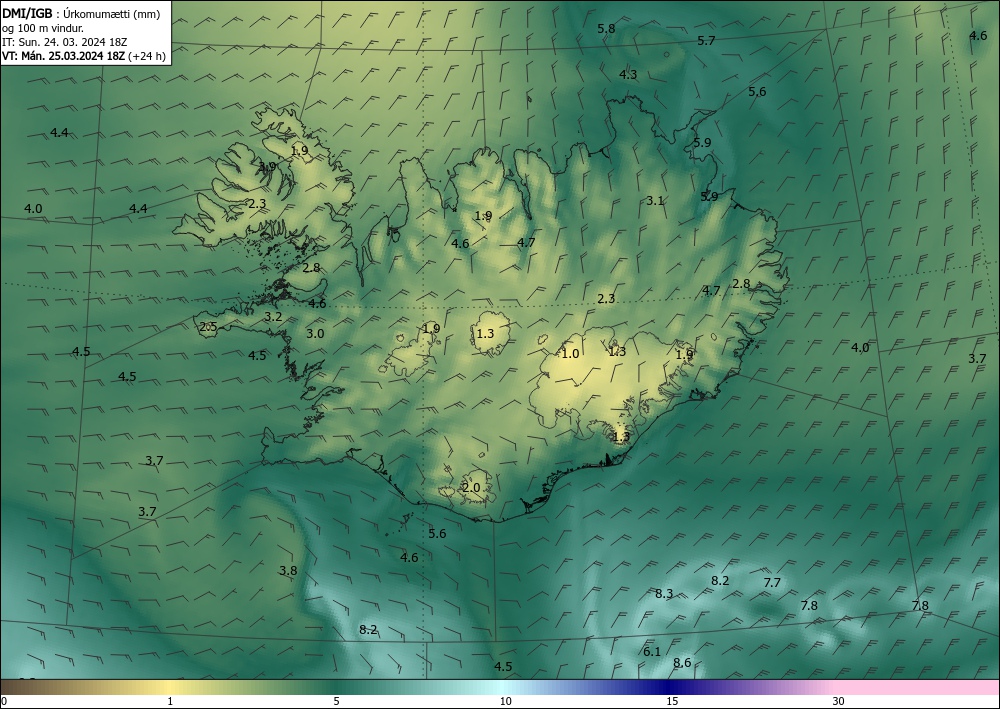1000x709 pixels.
Task: Click the '30' label on the color scale
Action: 839,702
